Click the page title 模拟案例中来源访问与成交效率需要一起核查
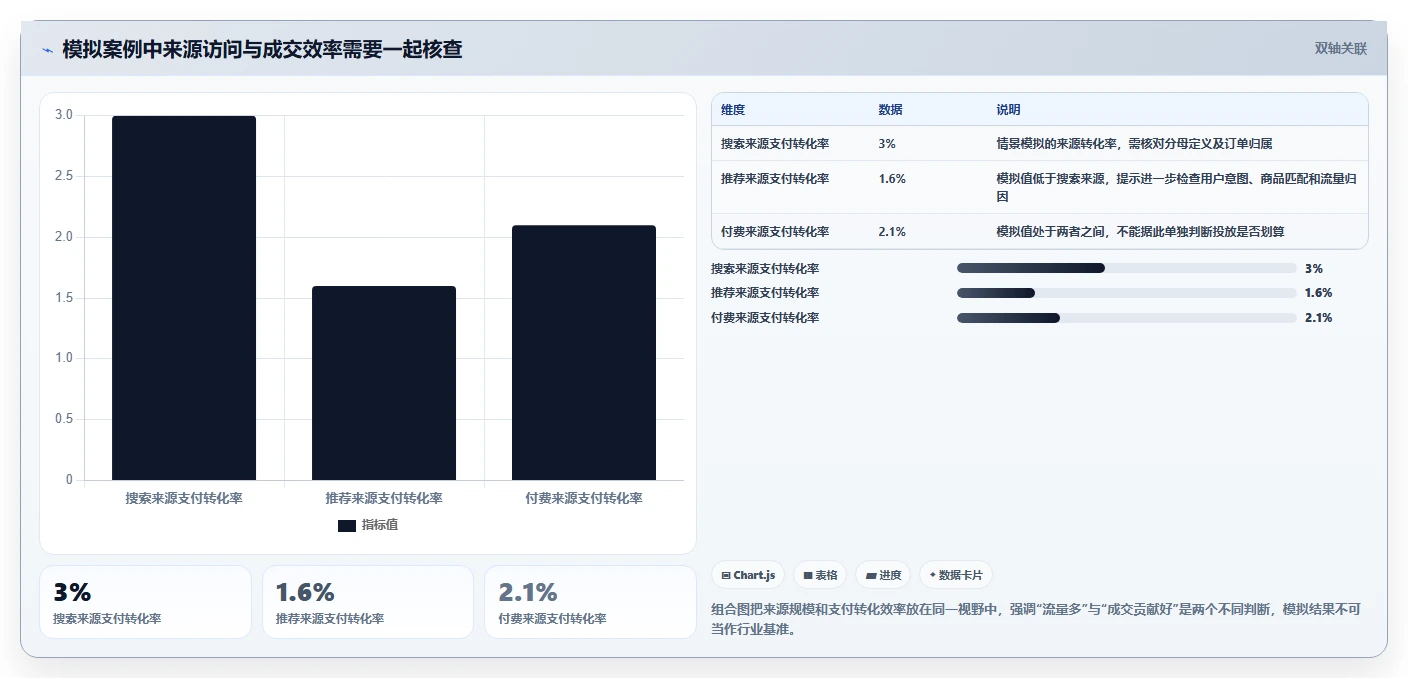The image size is (1408, 678). [x=262, y=49]
